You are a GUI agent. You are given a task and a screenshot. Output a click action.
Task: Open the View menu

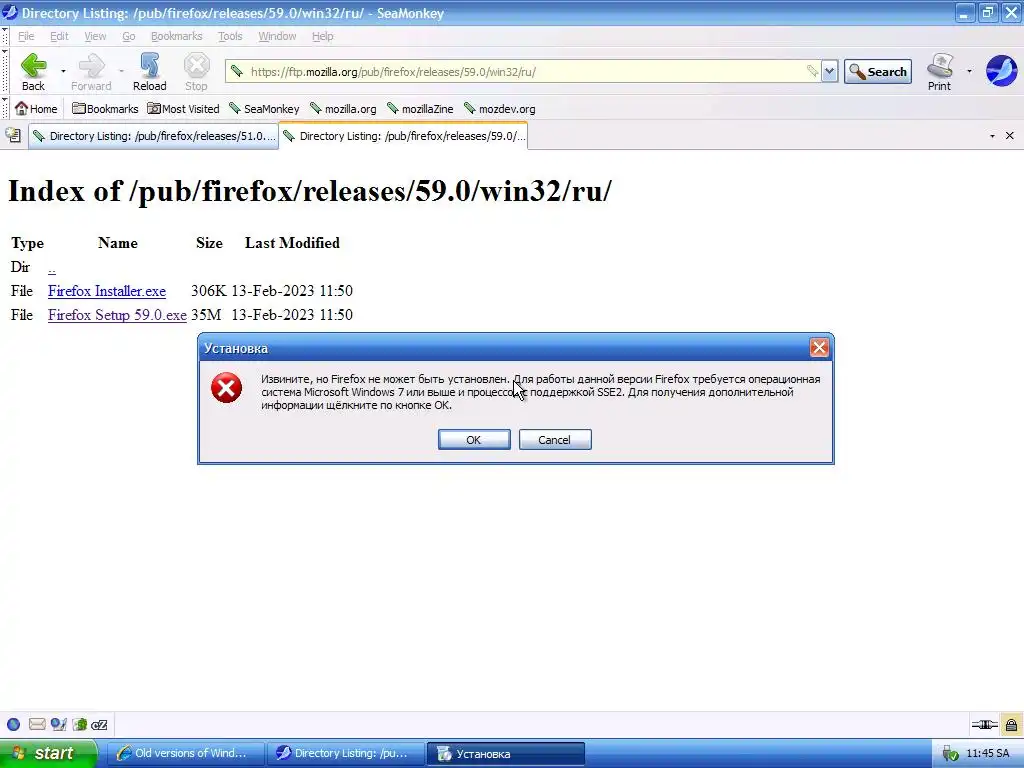(95, 36)
